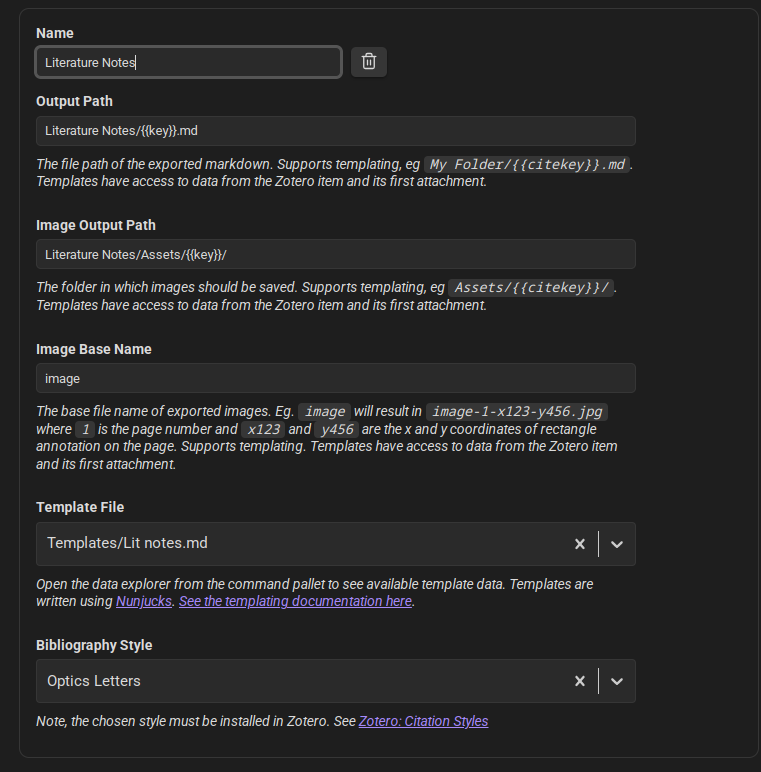Image resolution: width=761 pixels, height=772 pixels.
Task: Focus the Image Base Name field
Action: point(336,378)
